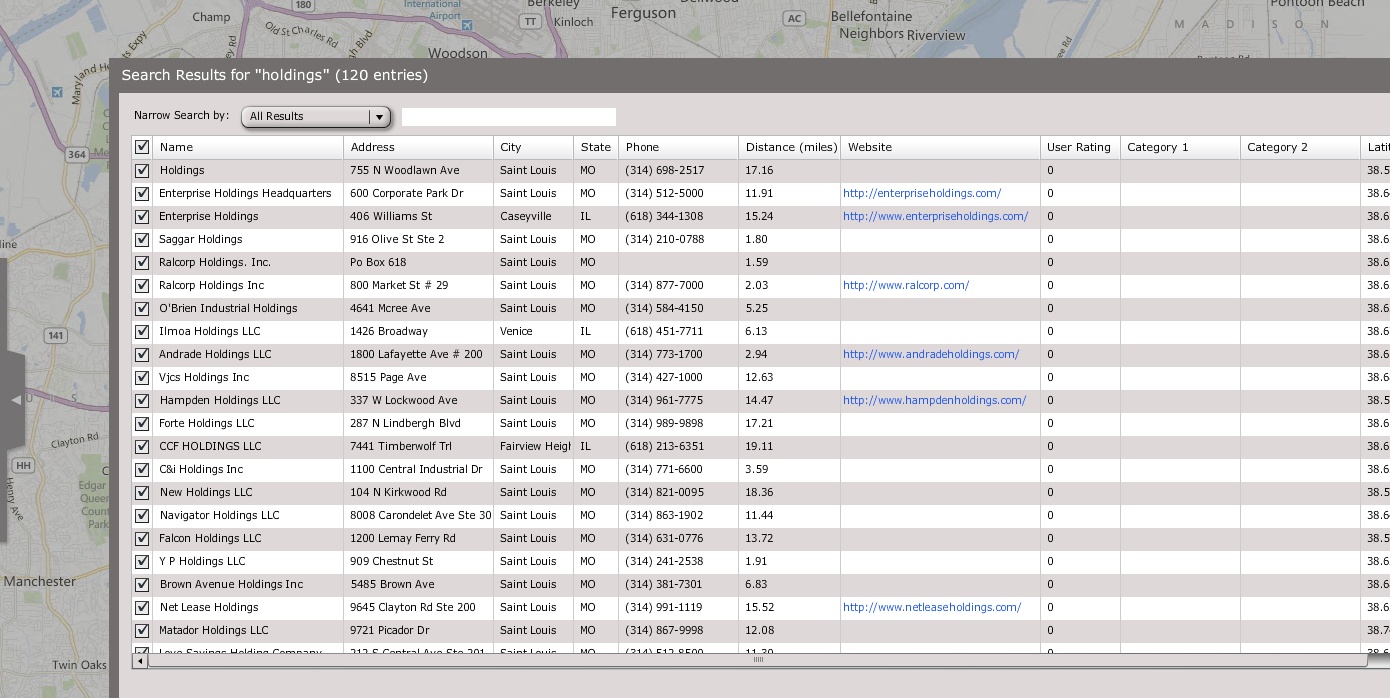Click phone number (618) 213-6351
Screen dimensions: 1390x698
point(665,447)
